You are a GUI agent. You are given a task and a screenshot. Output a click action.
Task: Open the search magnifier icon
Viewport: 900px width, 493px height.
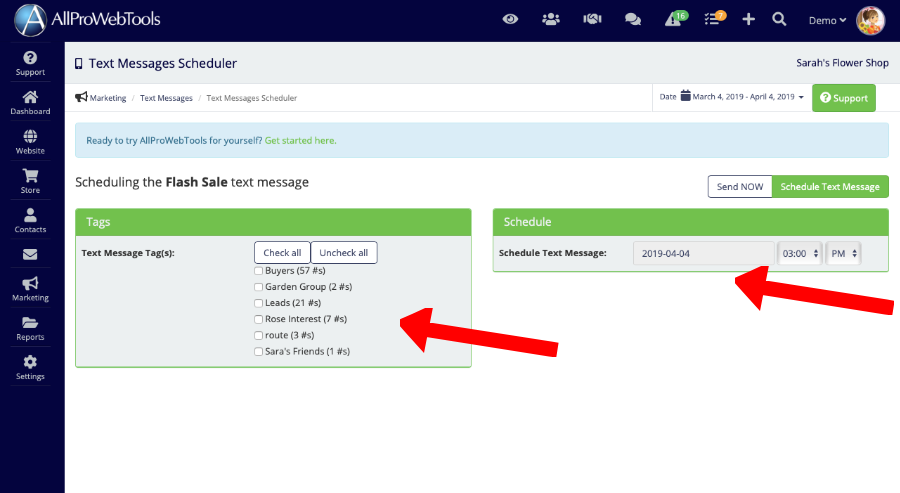(x=779, y=20)
